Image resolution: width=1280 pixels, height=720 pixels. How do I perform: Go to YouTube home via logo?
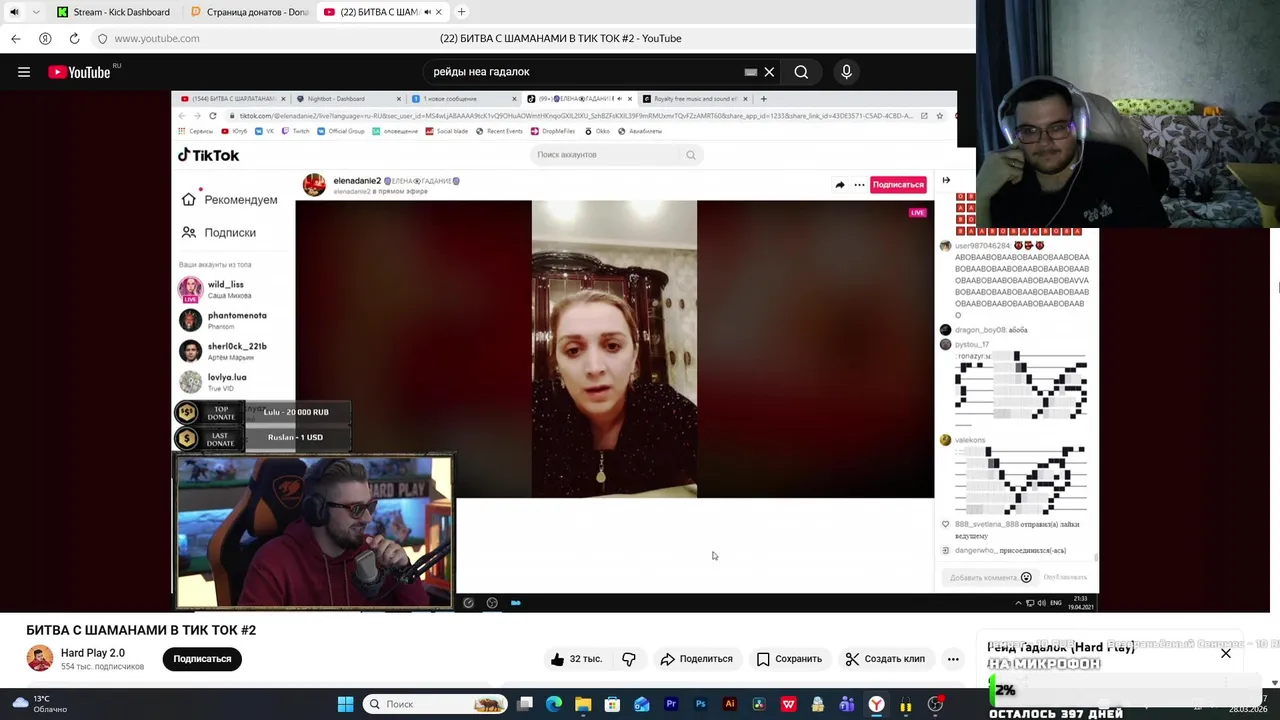point(79,72)
